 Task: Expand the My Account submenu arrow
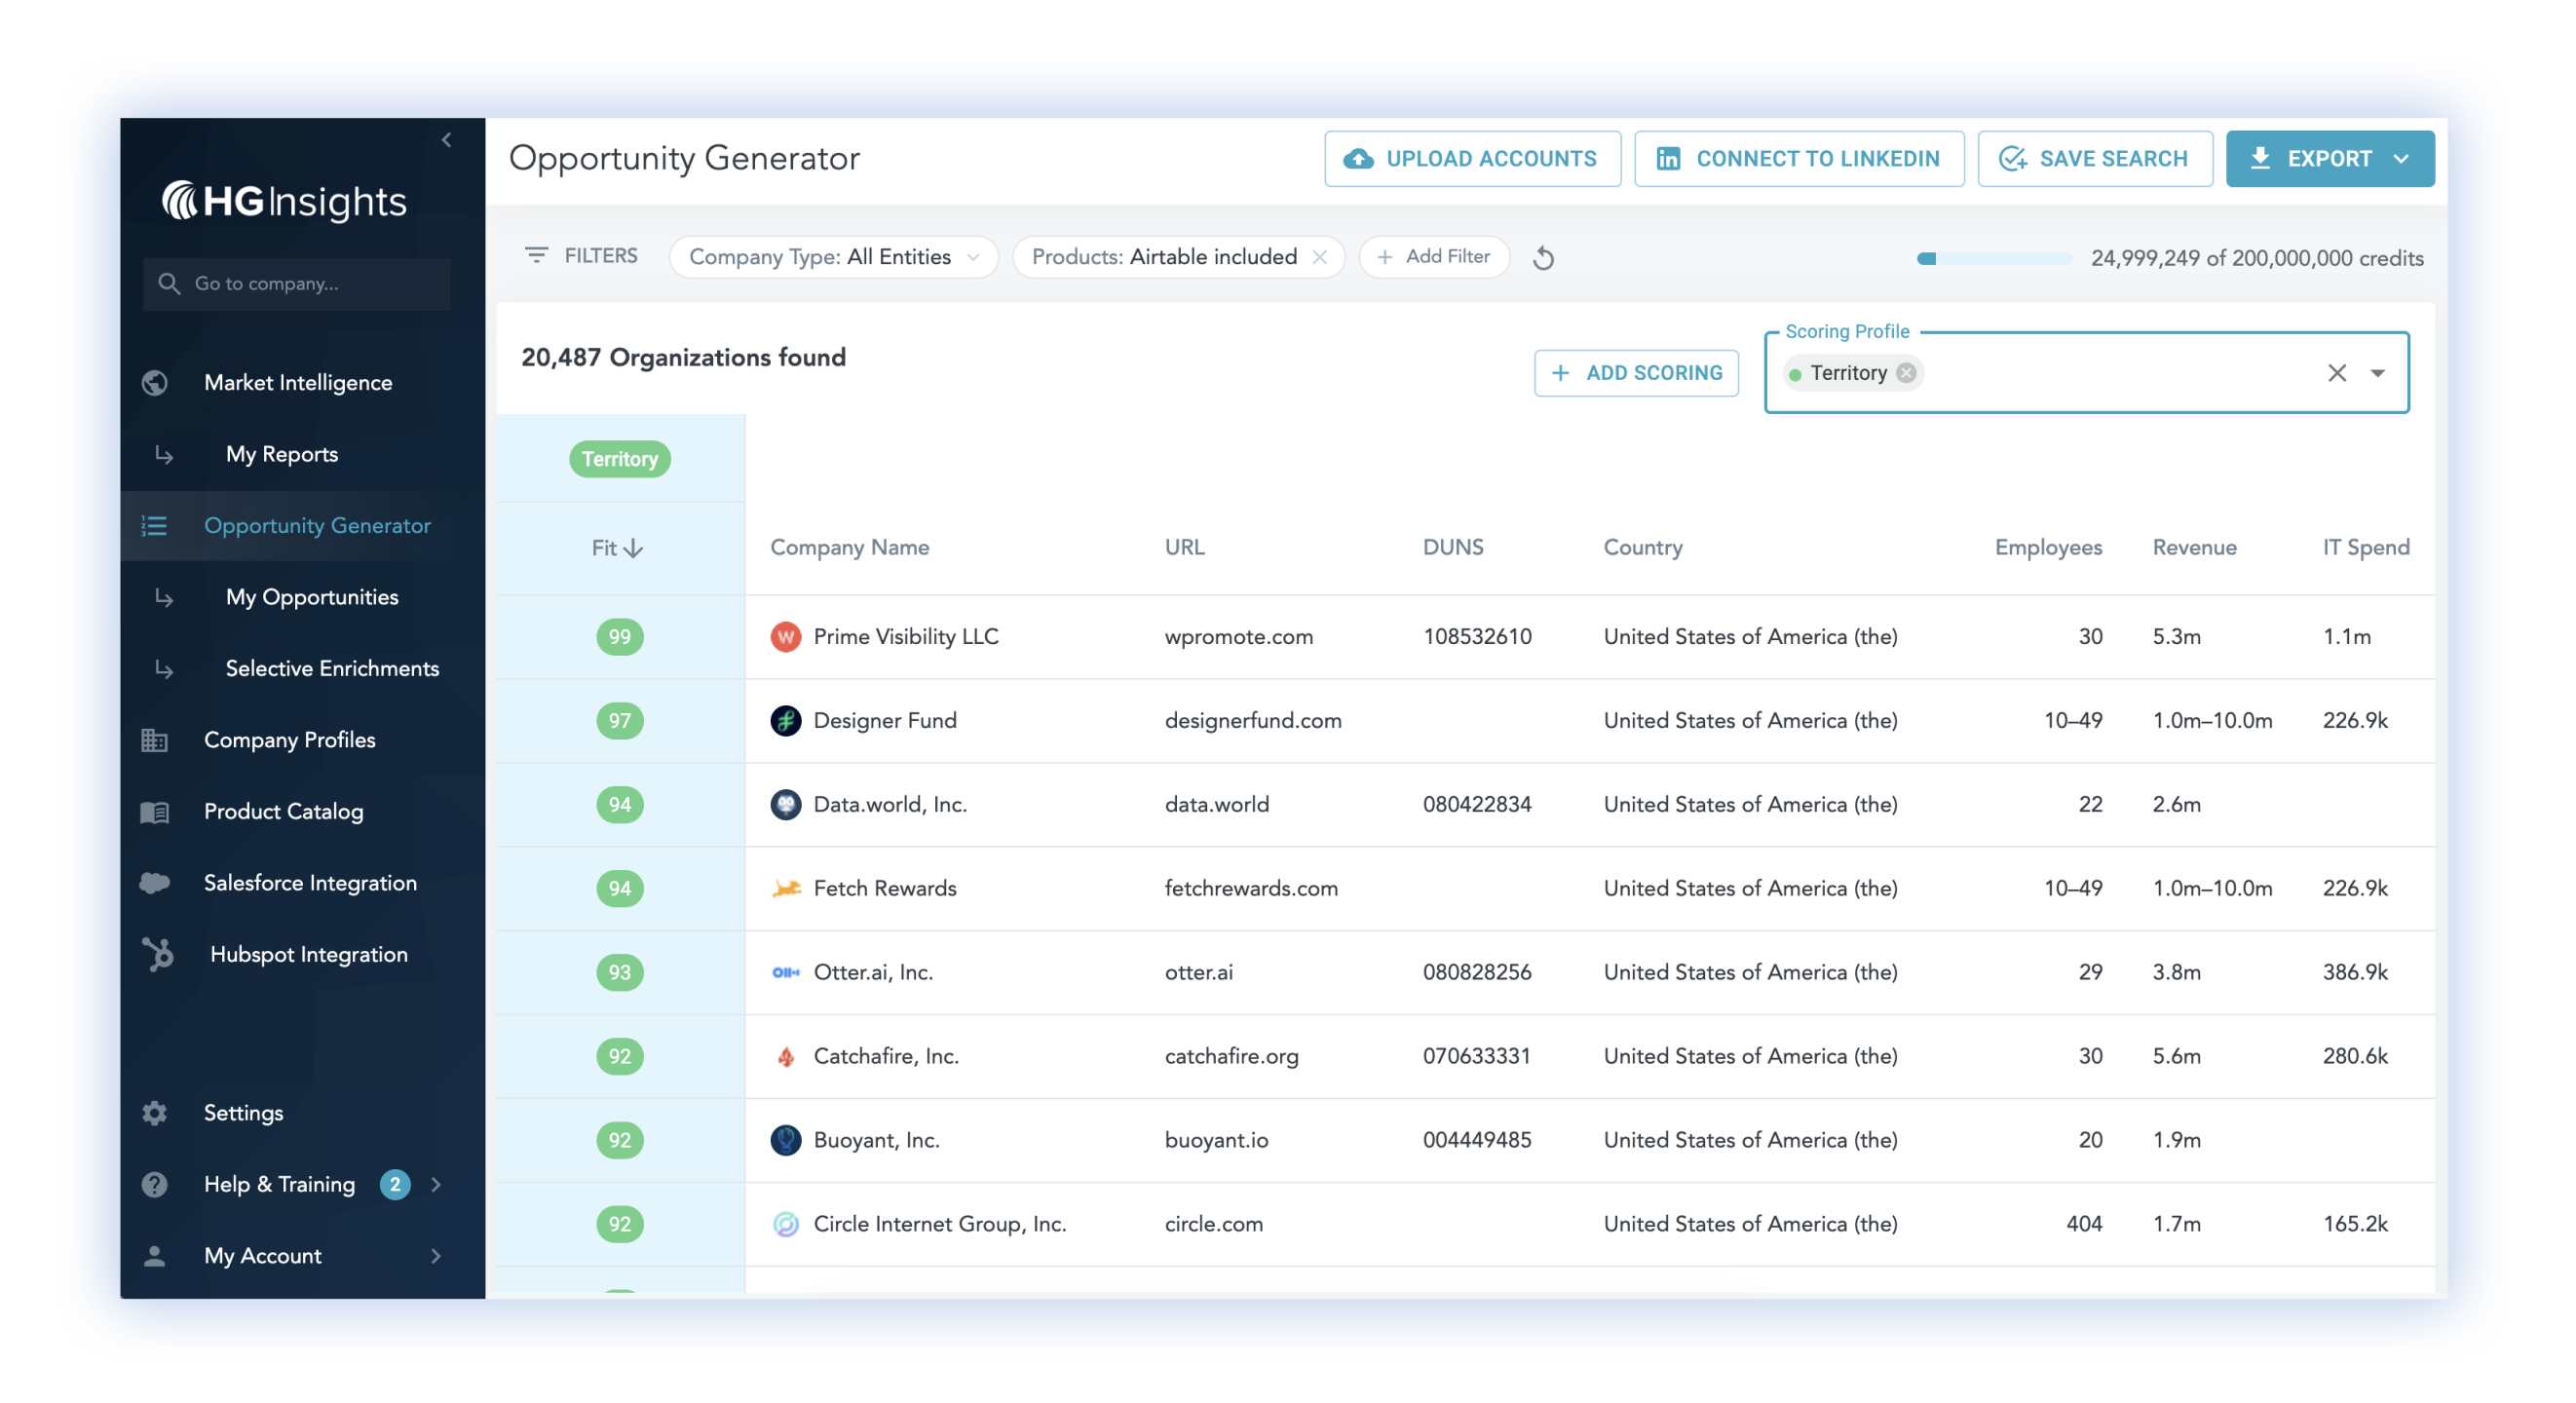[436, 1256]
